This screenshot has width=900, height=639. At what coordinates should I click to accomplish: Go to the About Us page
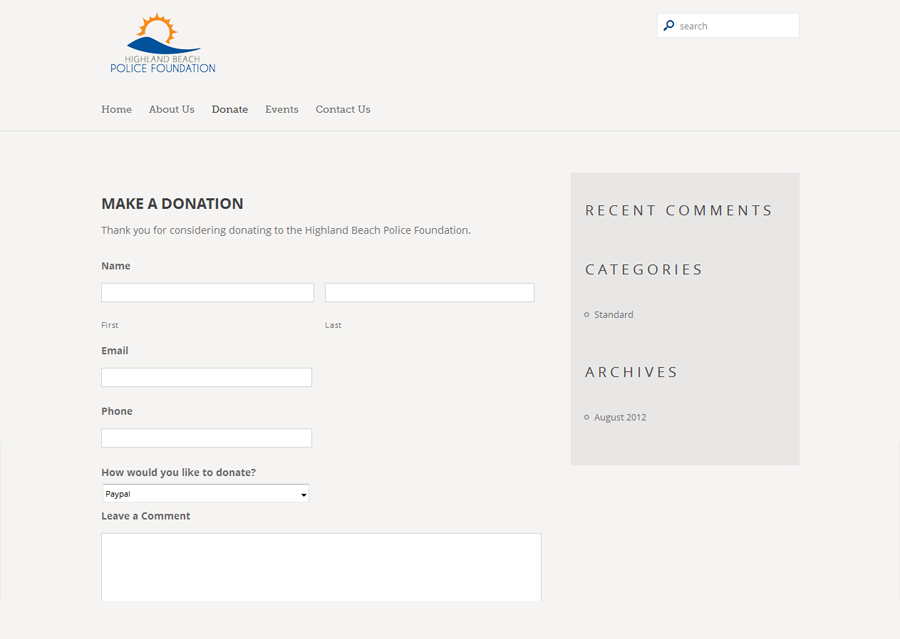coord(171,110)
